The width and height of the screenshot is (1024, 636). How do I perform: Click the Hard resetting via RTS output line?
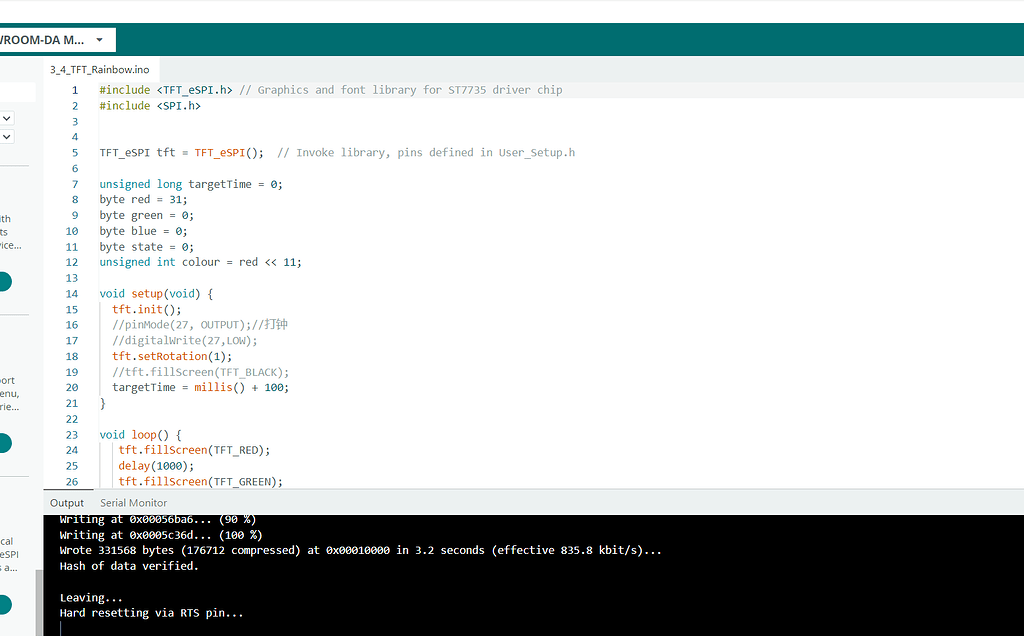pos(152,612)
